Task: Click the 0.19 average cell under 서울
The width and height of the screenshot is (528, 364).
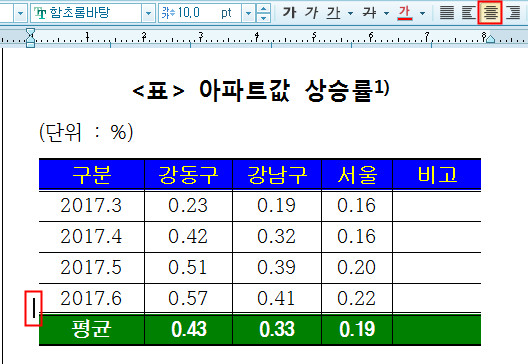Action: (x=357, y=330)
